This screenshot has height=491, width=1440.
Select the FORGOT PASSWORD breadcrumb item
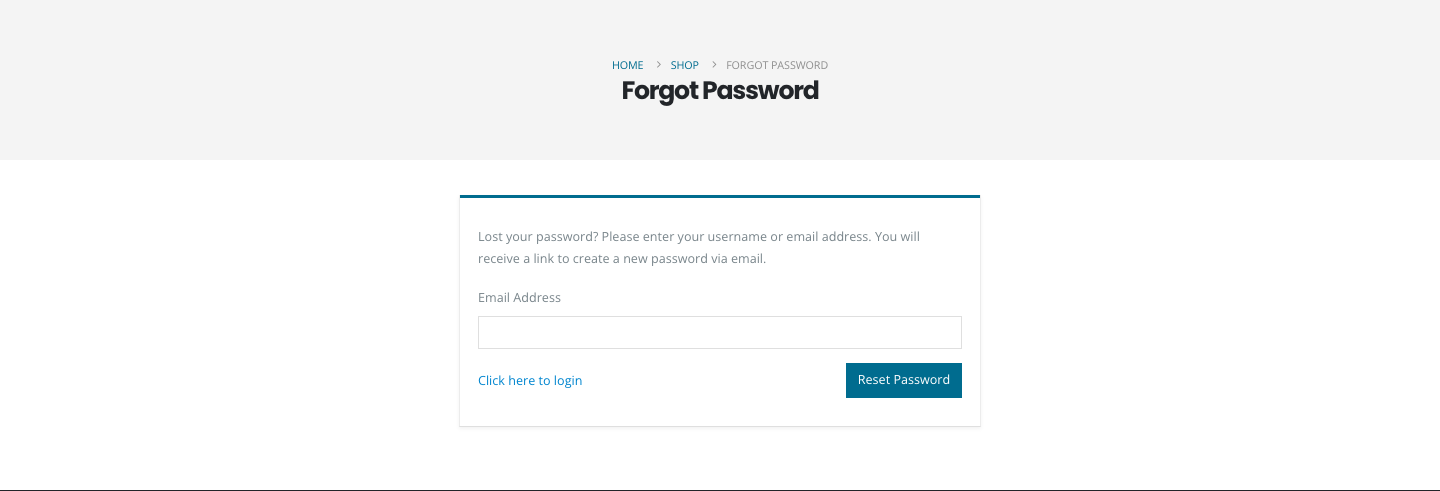(777, 65)
